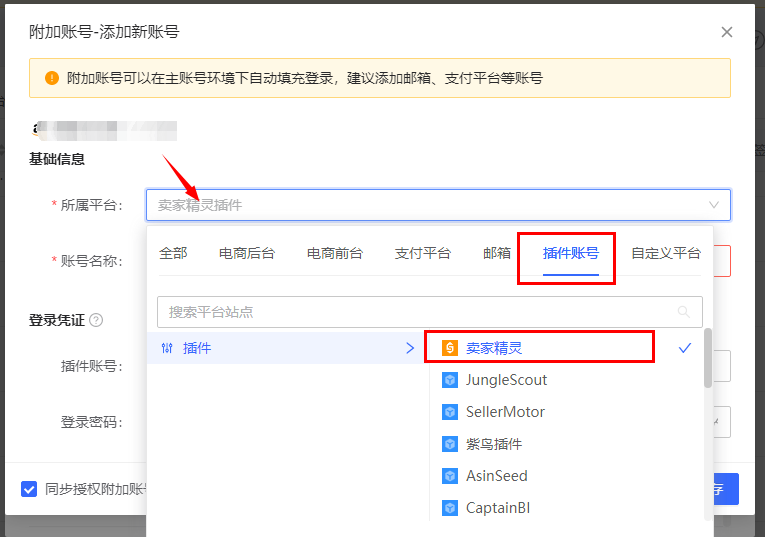Select the 插件 category row
765x537 pixels.
pos(286,348)
